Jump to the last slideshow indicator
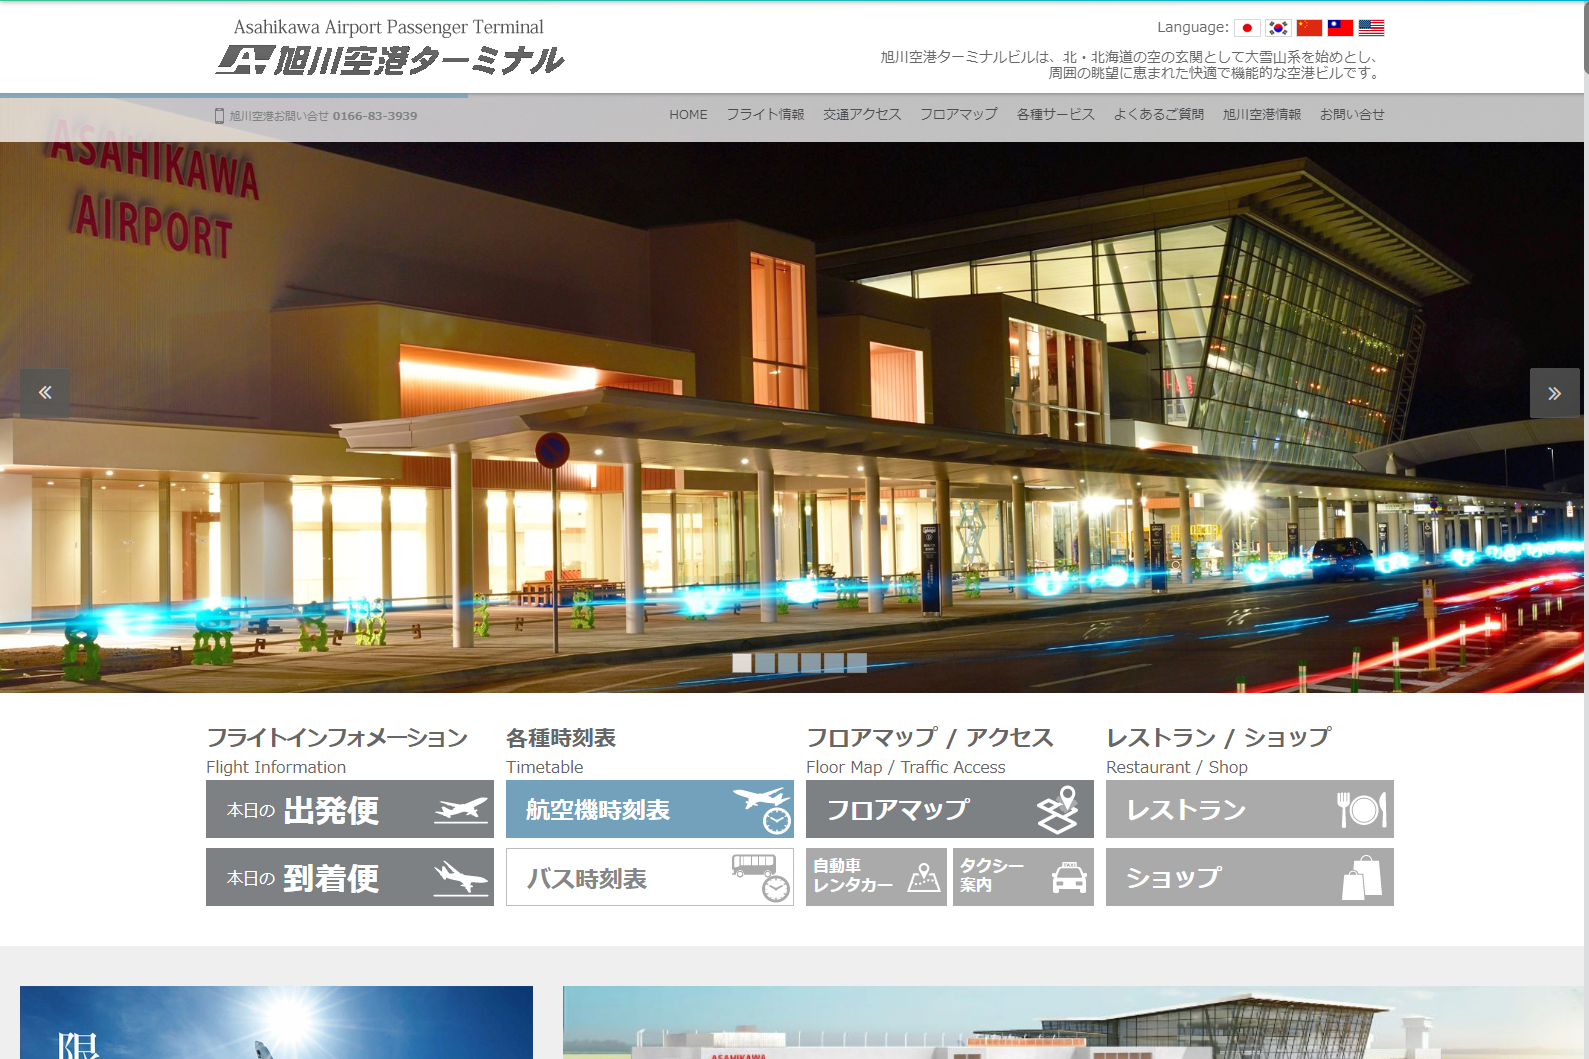 click(857, 662)
